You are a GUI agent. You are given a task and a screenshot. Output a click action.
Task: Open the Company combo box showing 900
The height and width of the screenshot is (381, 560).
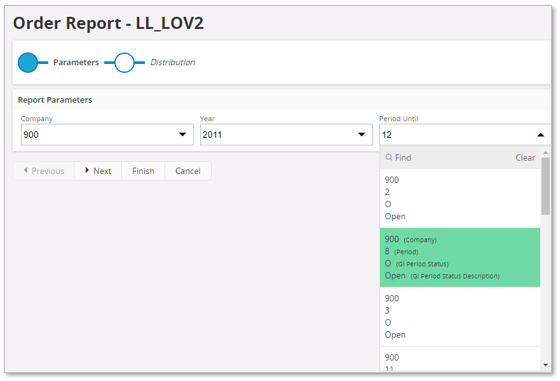[x=107, y=135]
